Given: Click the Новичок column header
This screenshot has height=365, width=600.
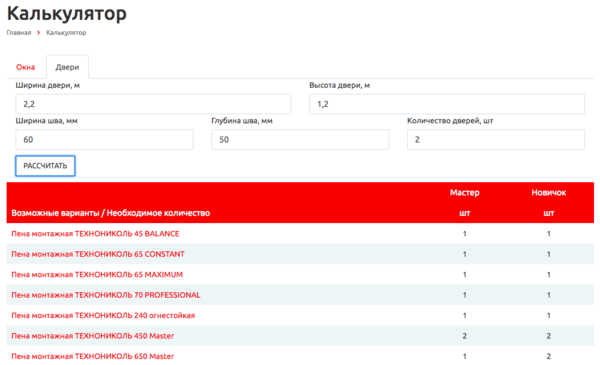Looking at the screenshot, I should [549, 192].
